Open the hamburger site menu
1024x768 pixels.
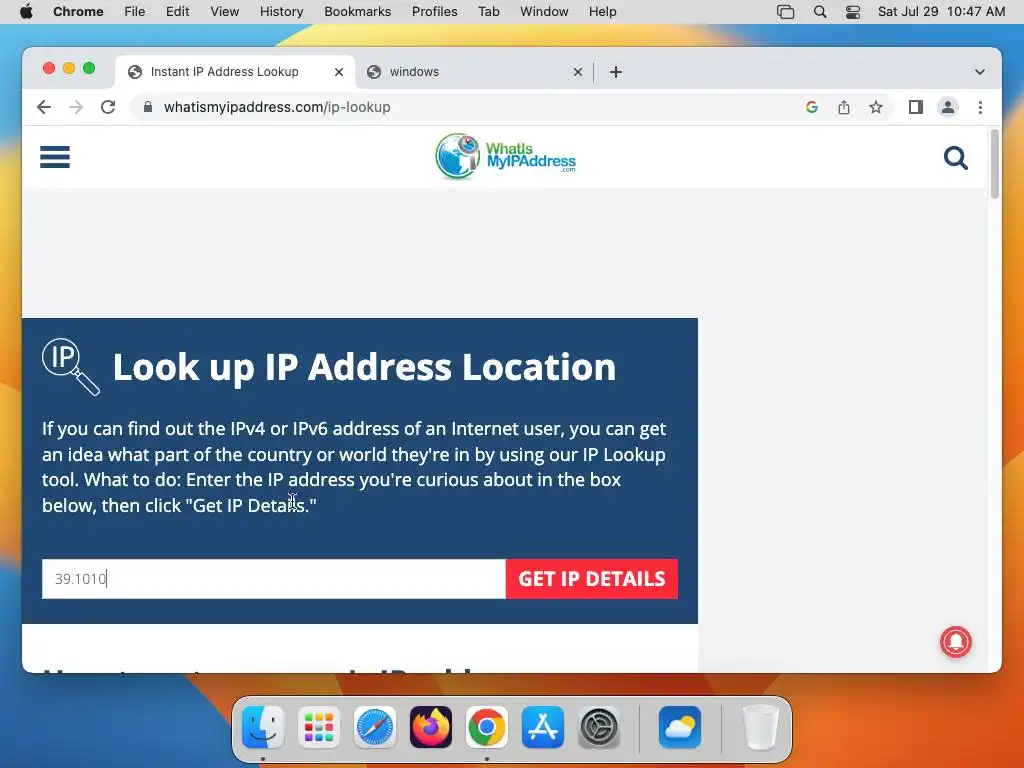[x=55, y=157]
